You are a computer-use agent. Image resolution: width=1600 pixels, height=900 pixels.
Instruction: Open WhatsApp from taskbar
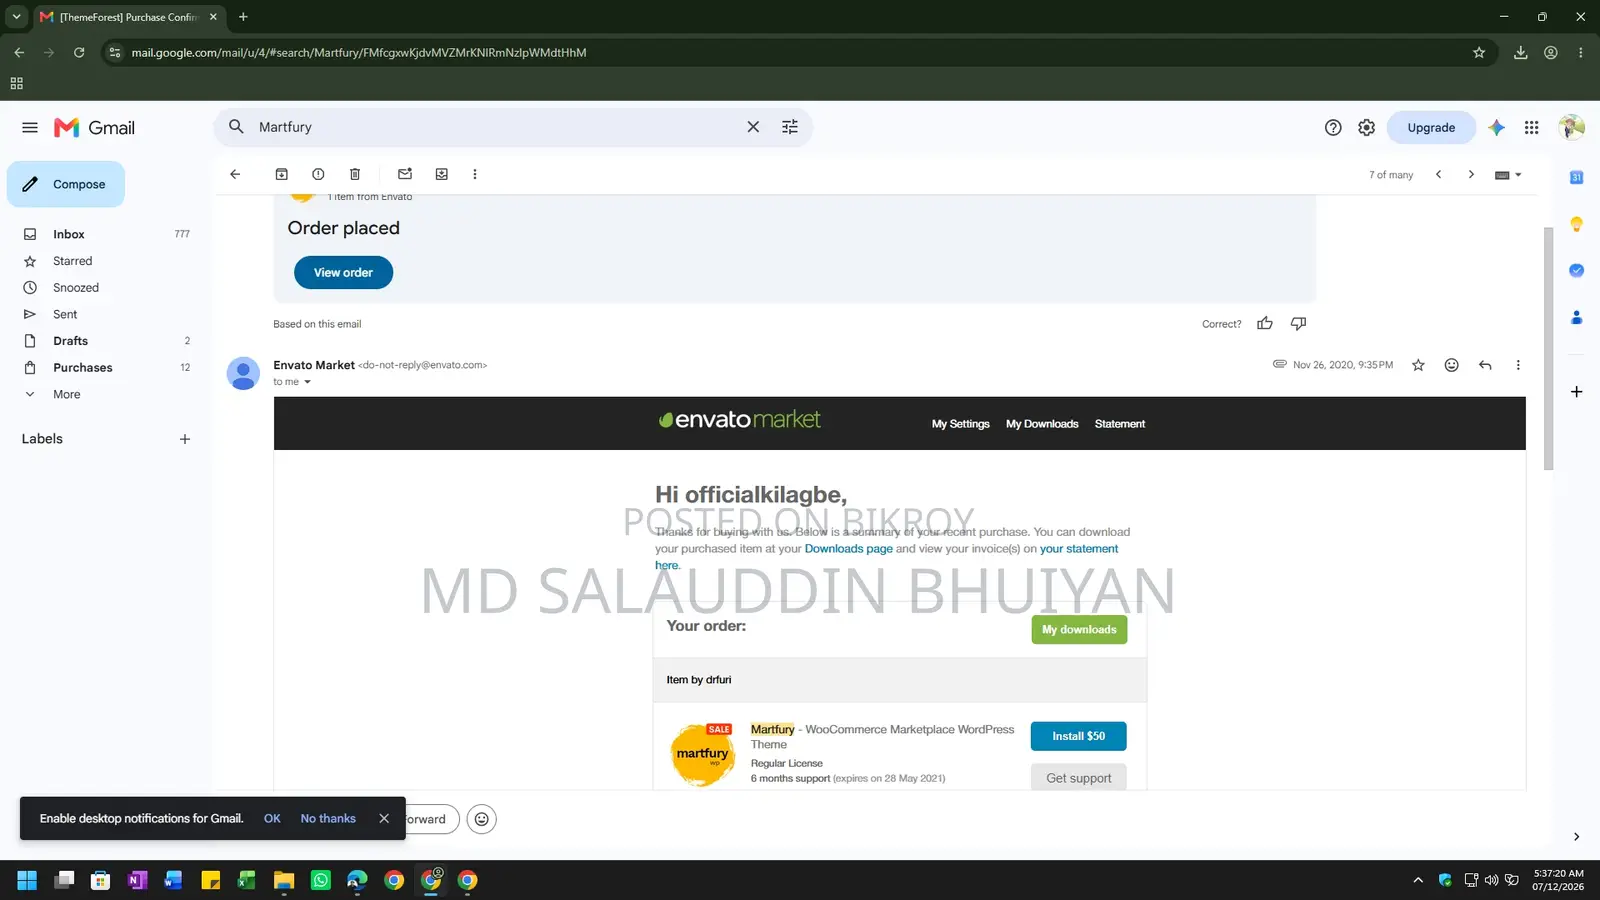click(320, 880)
